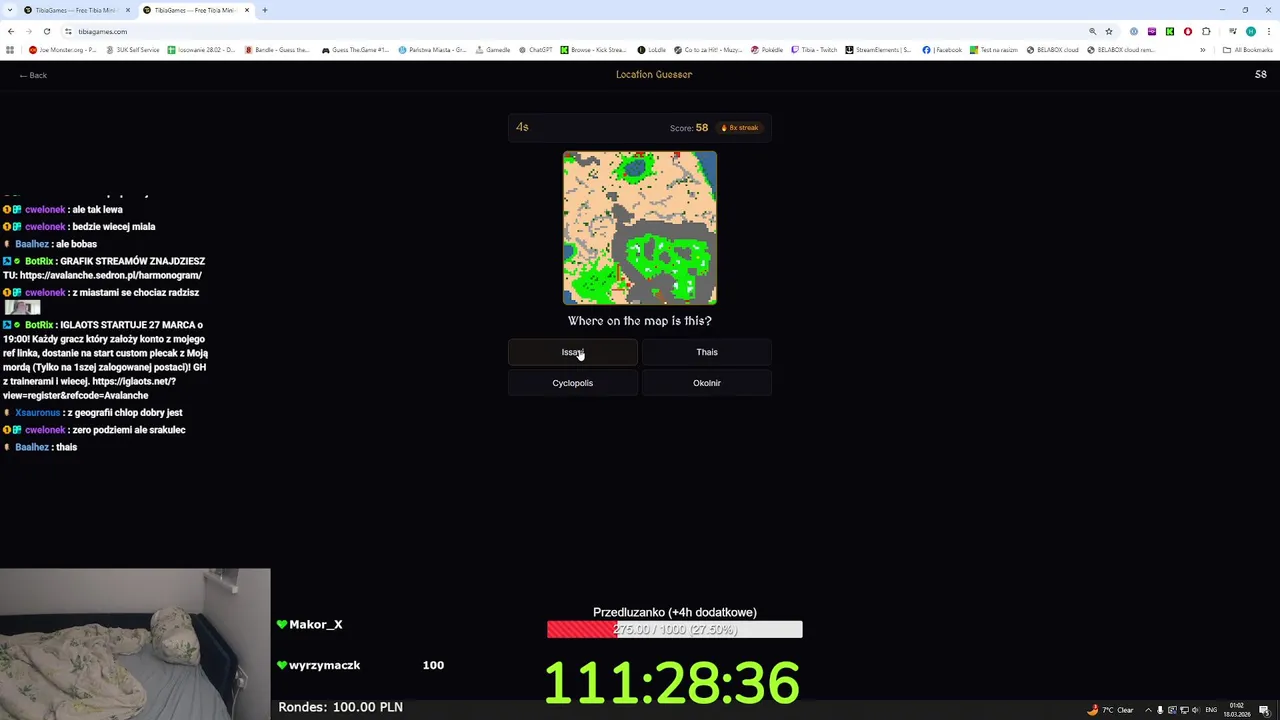Open the tab search dropdown
The image size is (1280, 720).
click(x=9, y=10)
